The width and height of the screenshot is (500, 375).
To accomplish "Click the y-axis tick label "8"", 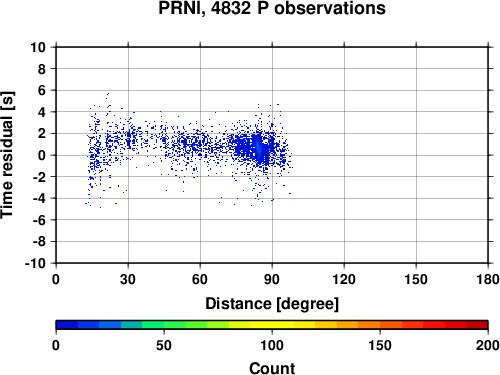I will pos(42,69).
